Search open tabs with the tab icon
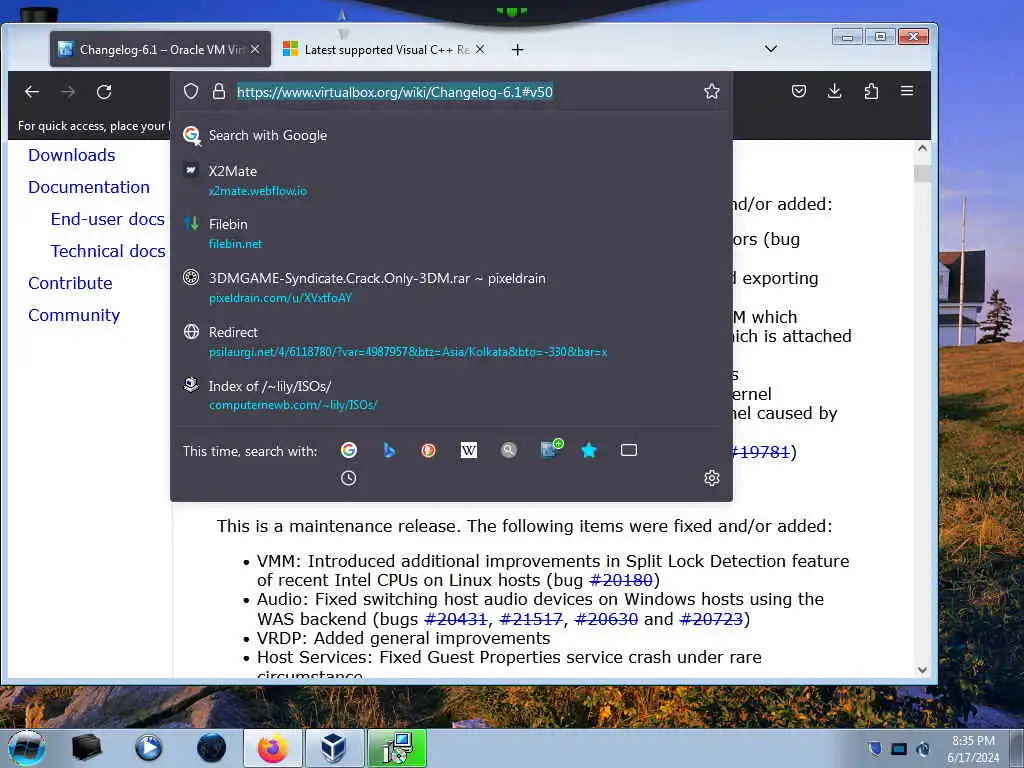This screenshot has height=768, width=1024. coord(629,450)
